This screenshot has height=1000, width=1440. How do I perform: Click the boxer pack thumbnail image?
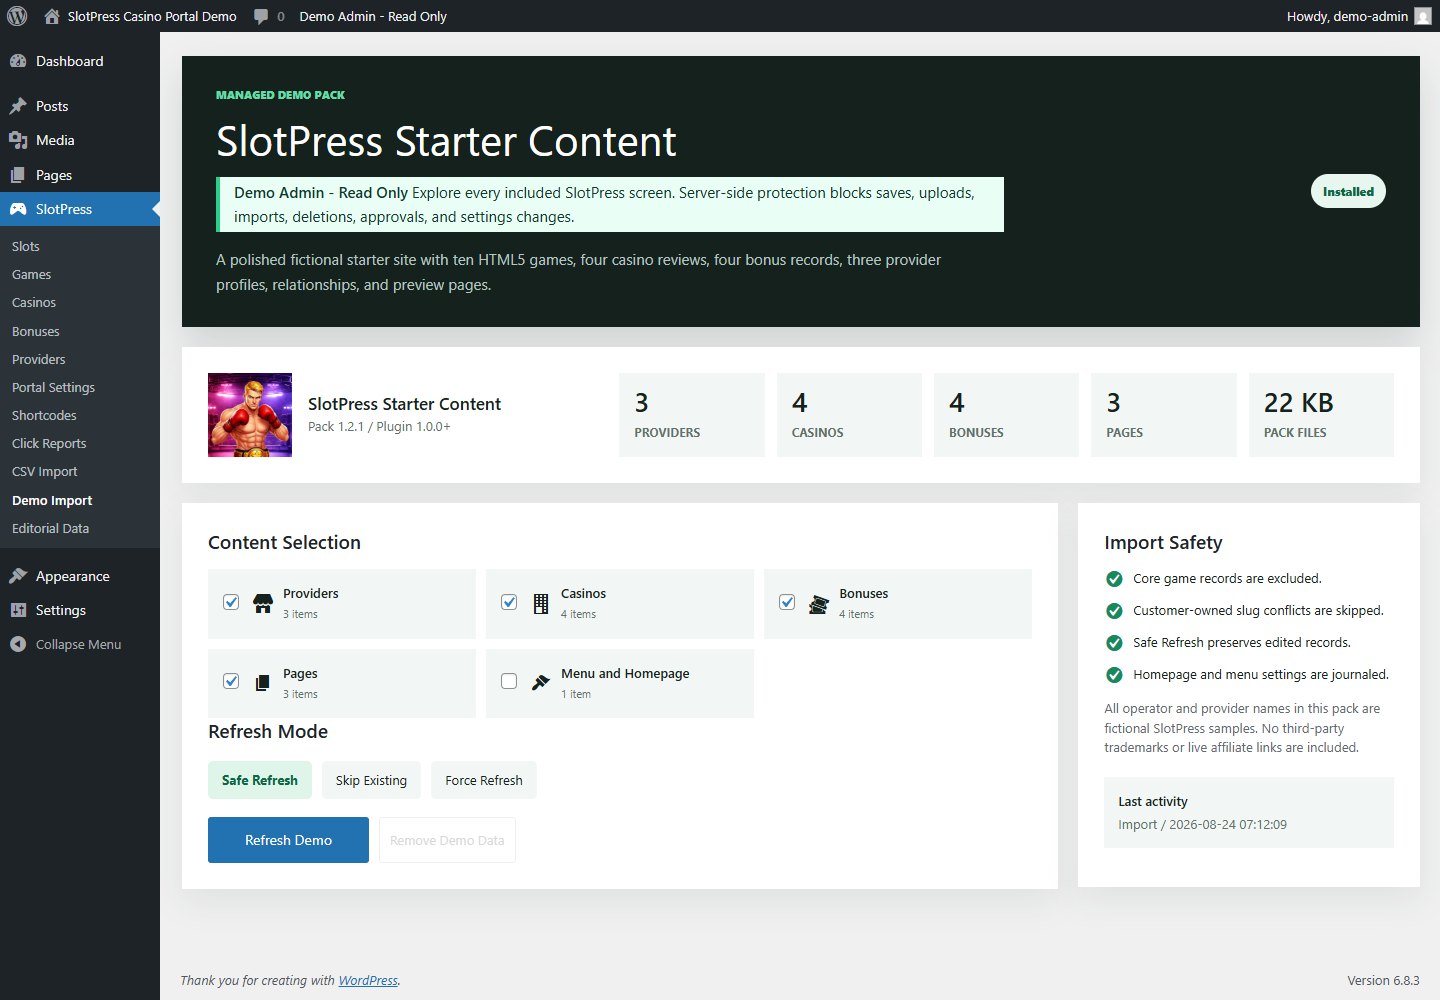[250, 415]
